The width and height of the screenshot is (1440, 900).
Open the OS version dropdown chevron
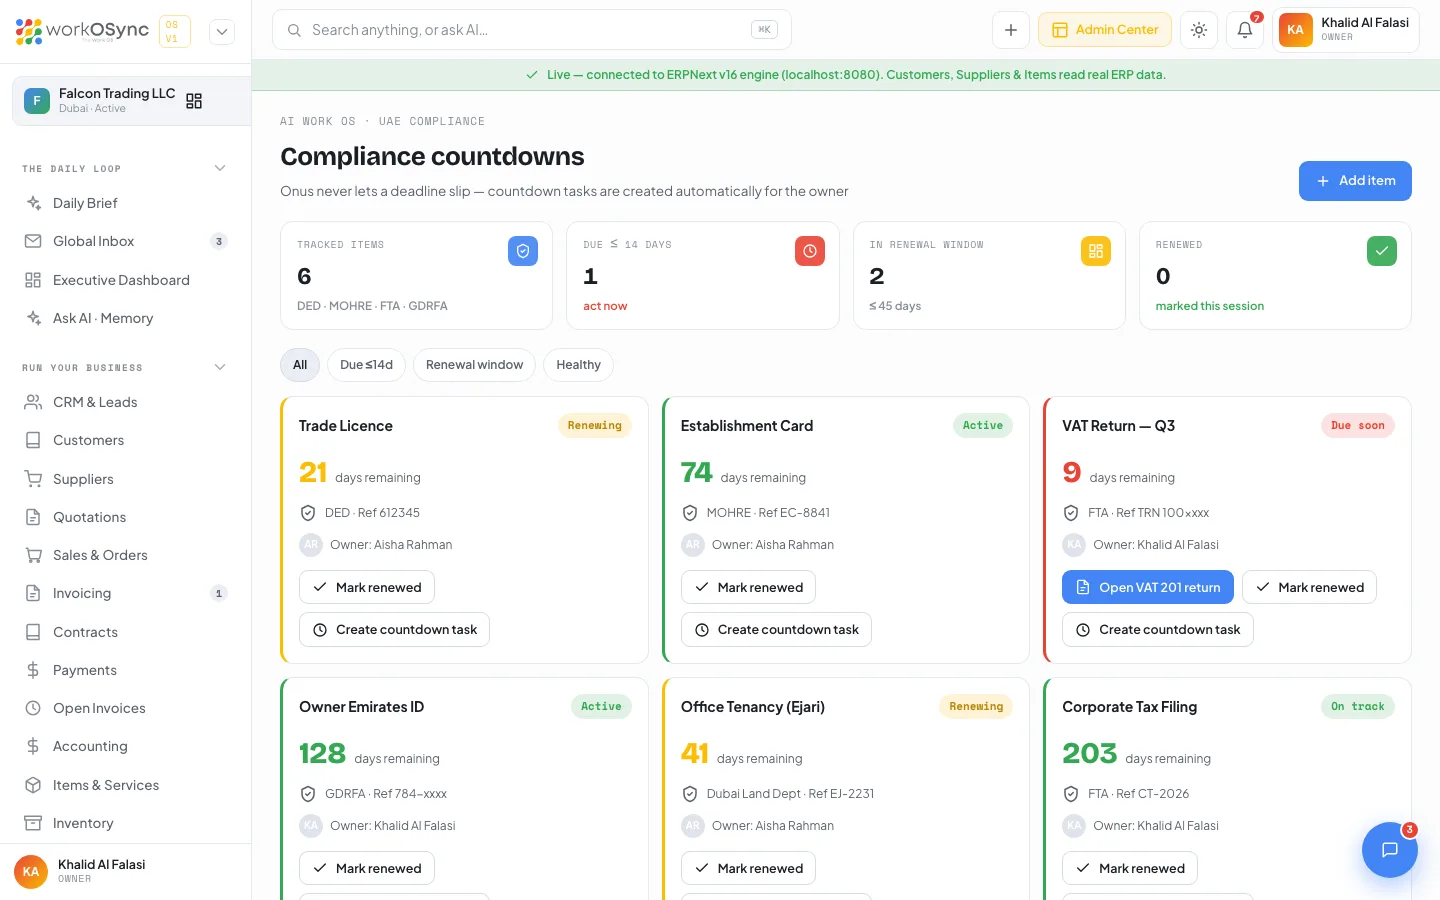(x=222, y=32)
